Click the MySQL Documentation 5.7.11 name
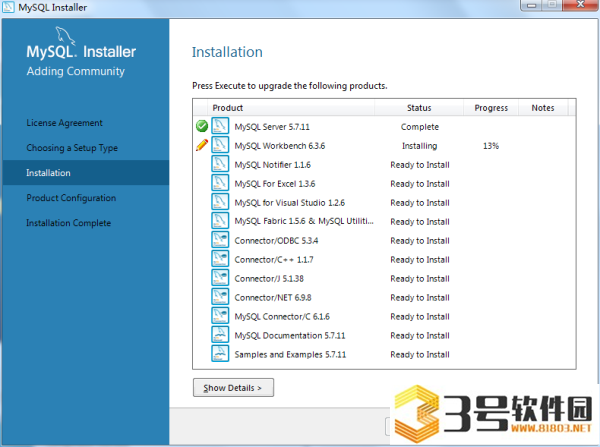 click(x=290, y=336)
